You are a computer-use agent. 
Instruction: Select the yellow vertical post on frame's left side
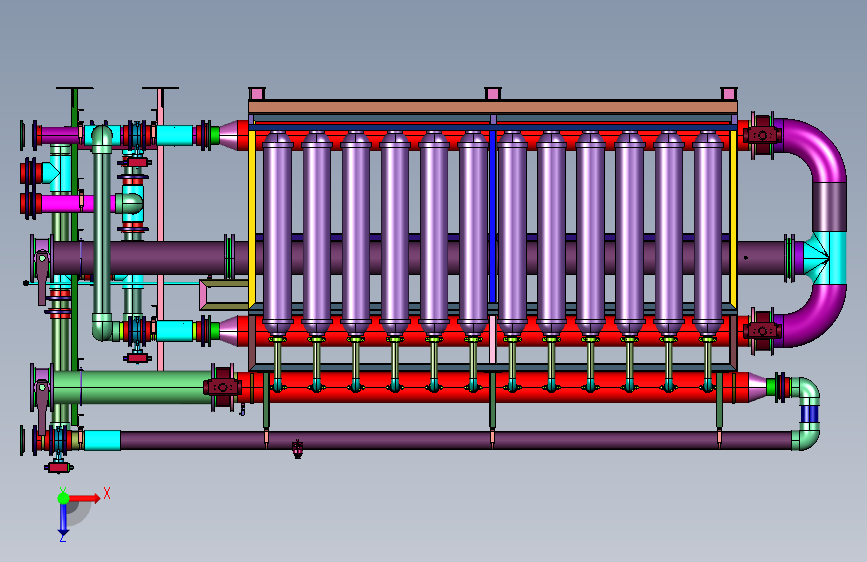pos(252,217)
